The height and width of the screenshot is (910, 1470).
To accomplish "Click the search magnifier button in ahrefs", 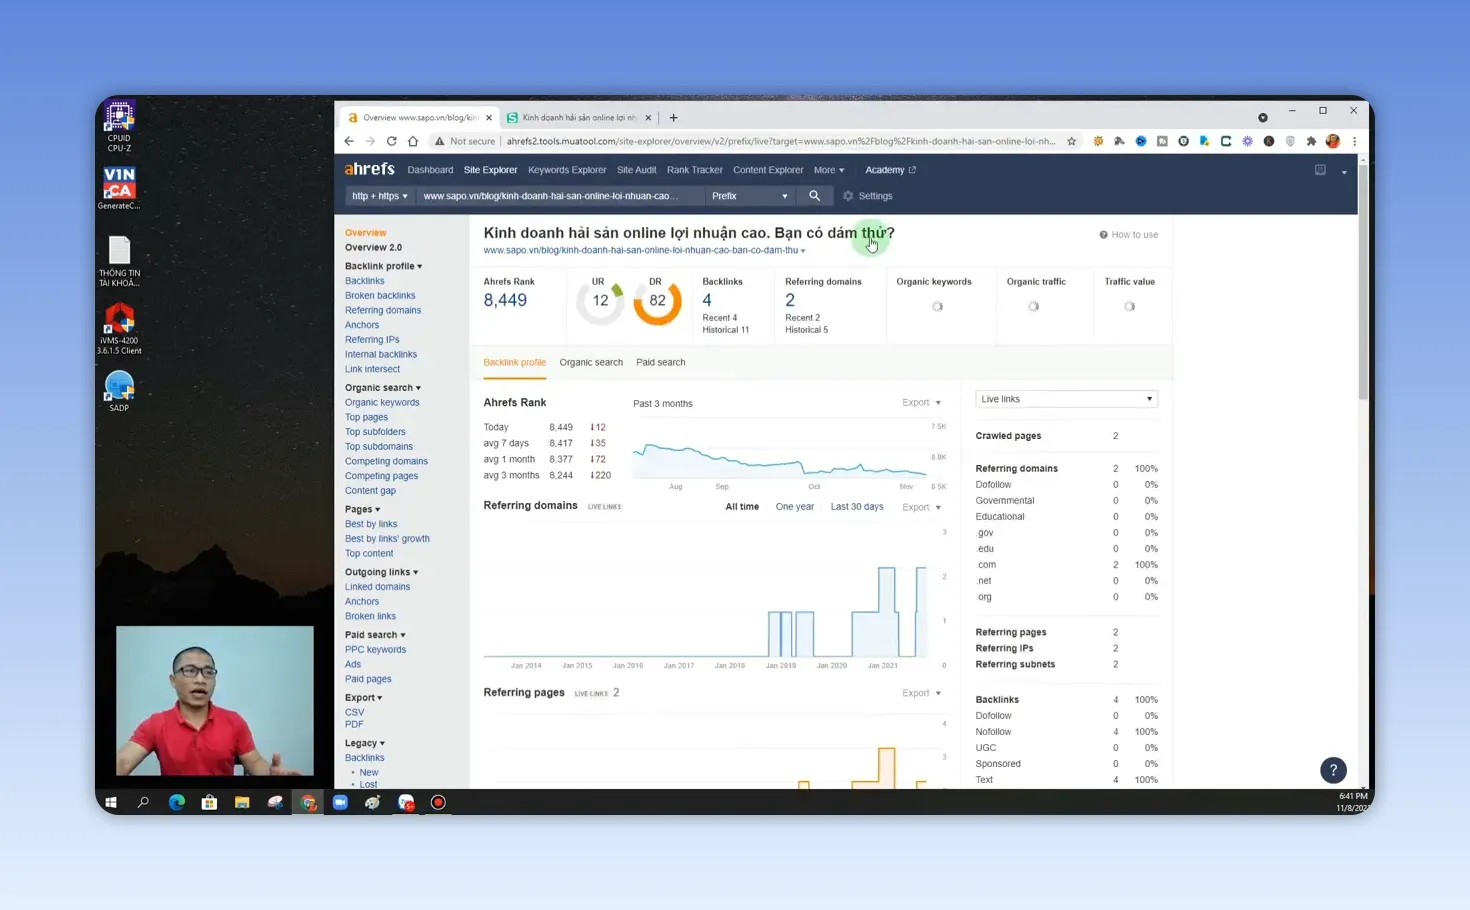I will [814, 196].
